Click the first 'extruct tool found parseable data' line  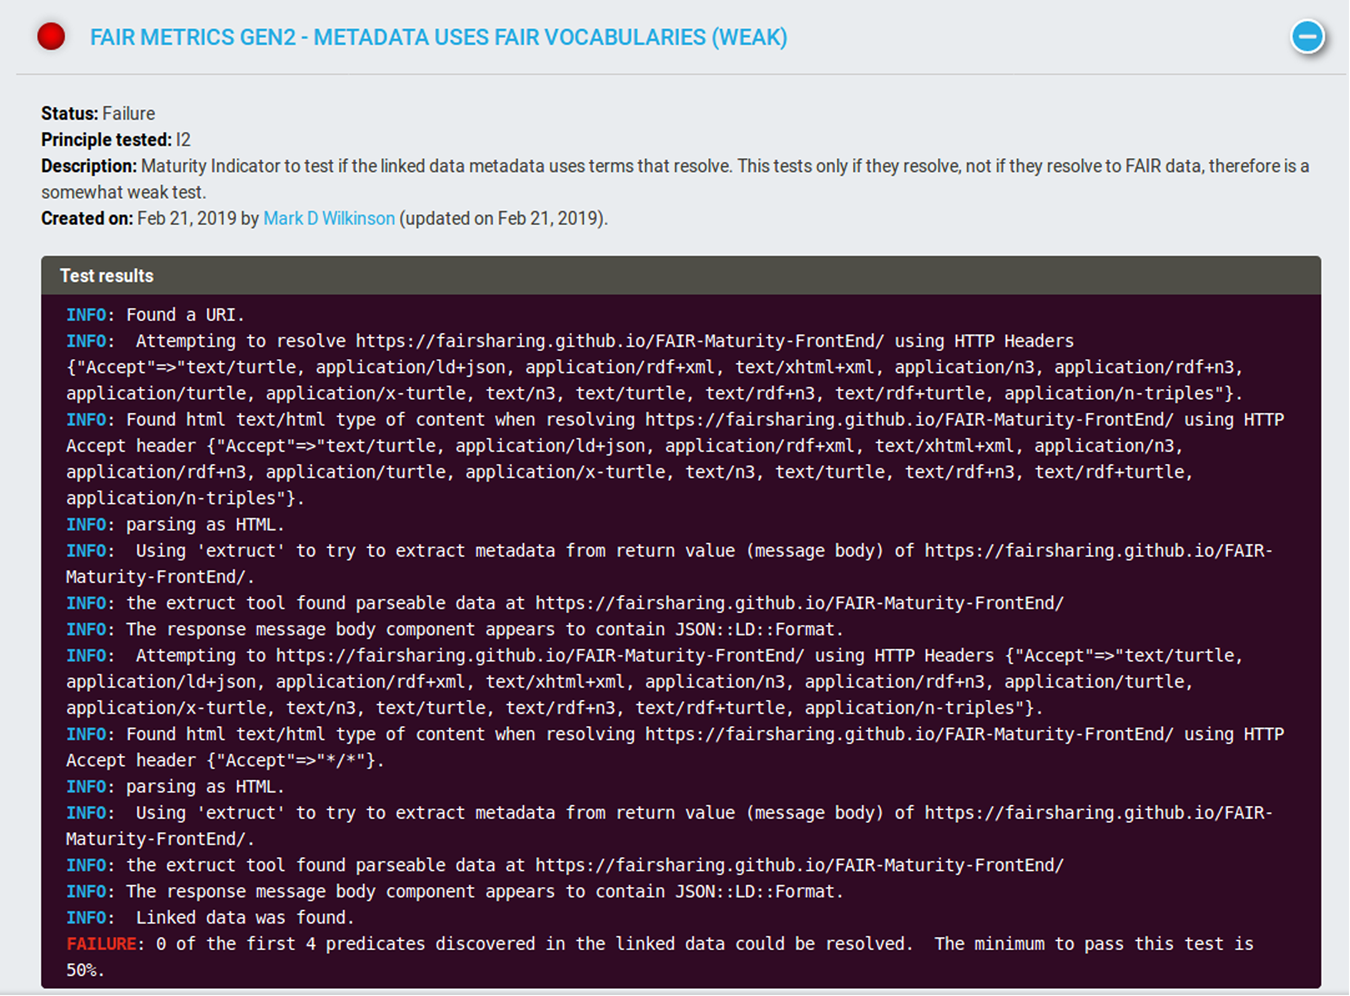[594, 603]
